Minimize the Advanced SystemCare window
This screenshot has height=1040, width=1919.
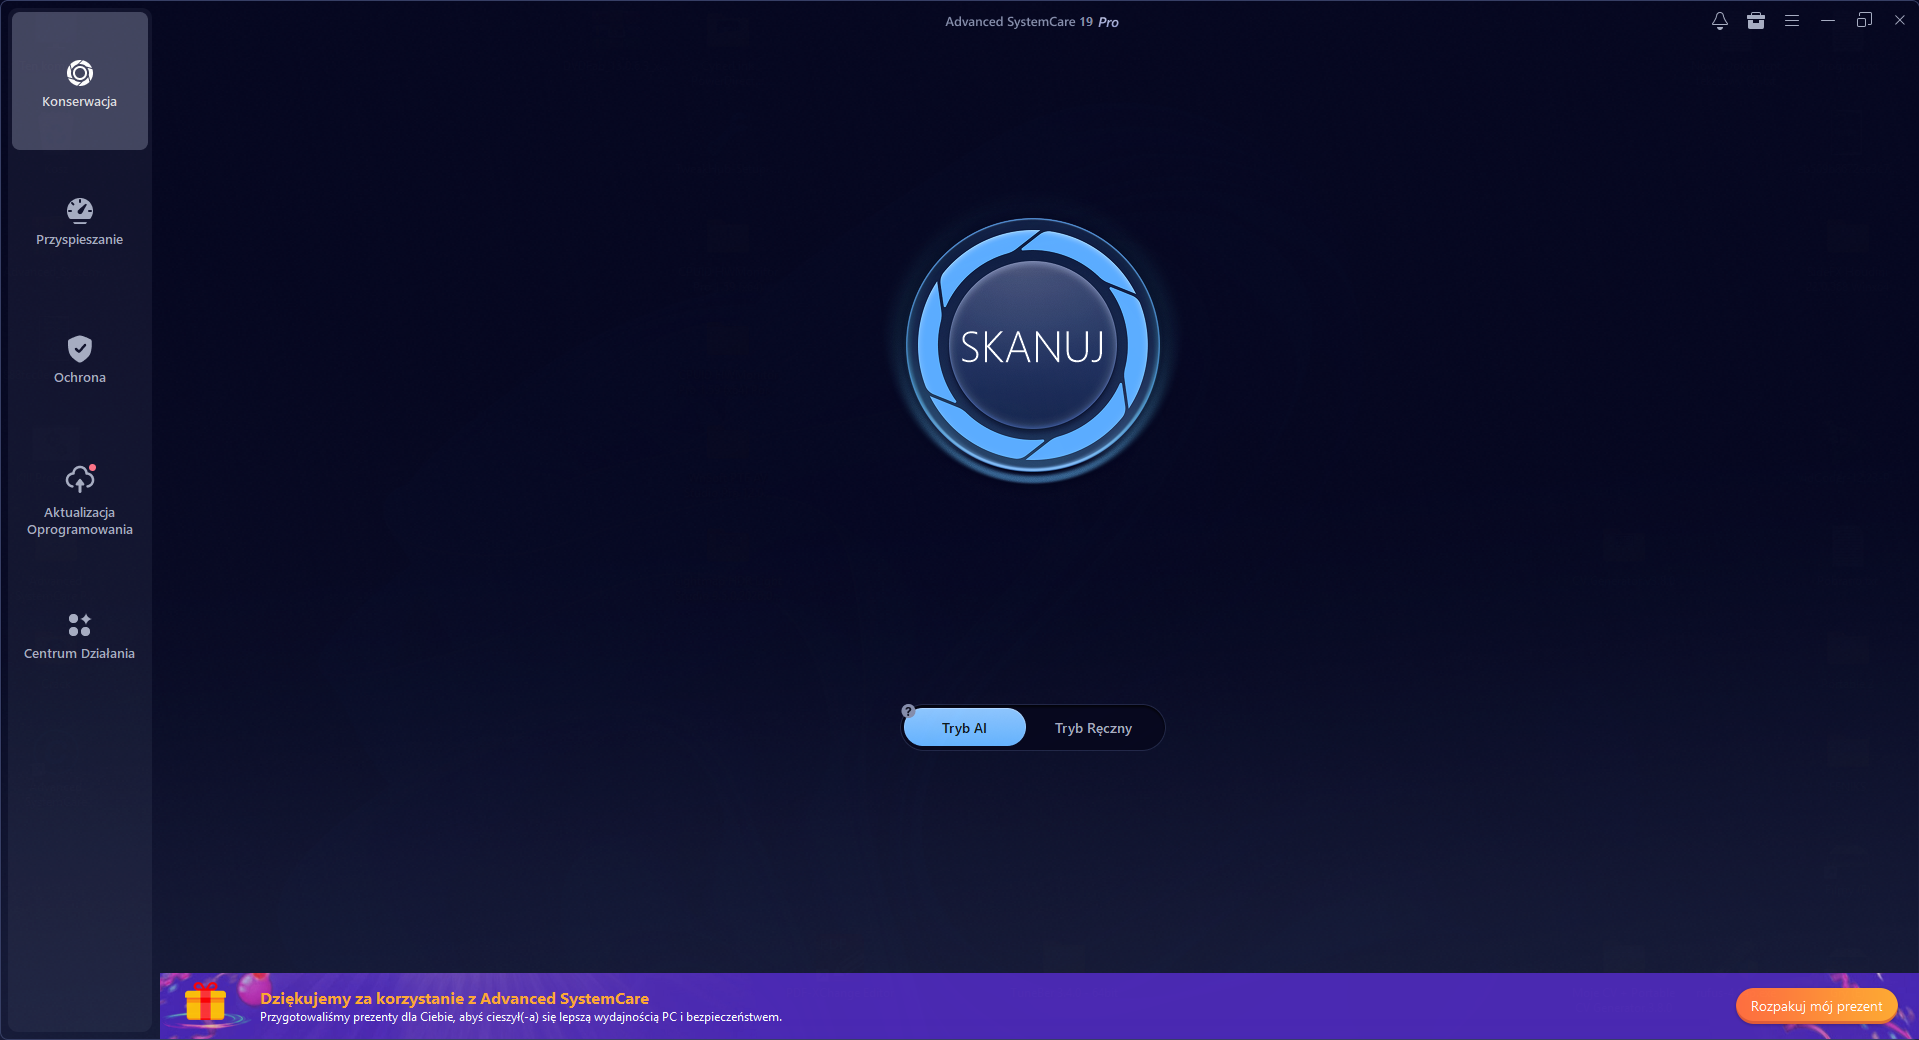1828,21
